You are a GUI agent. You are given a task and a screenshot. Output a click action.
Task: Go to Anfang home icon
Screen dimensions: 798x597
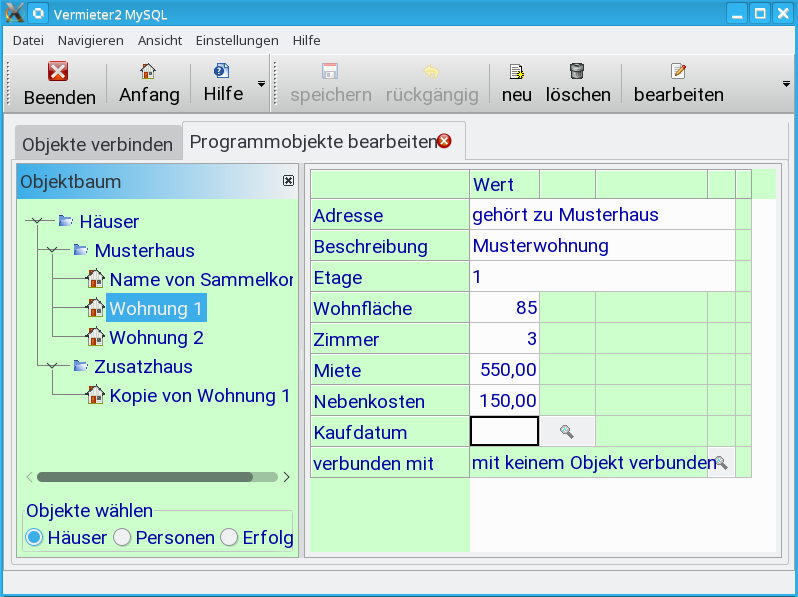tap(148, 71)
